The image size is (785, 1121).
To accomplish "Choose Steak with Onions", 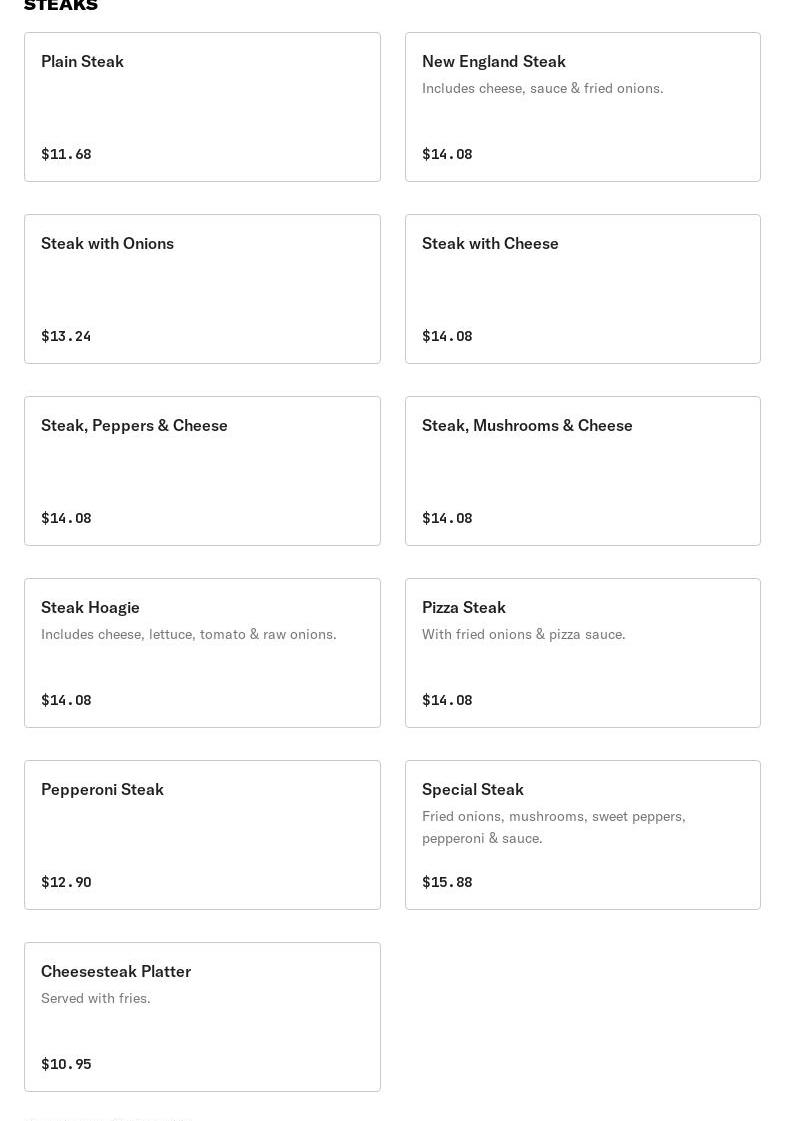I will 202,289.
